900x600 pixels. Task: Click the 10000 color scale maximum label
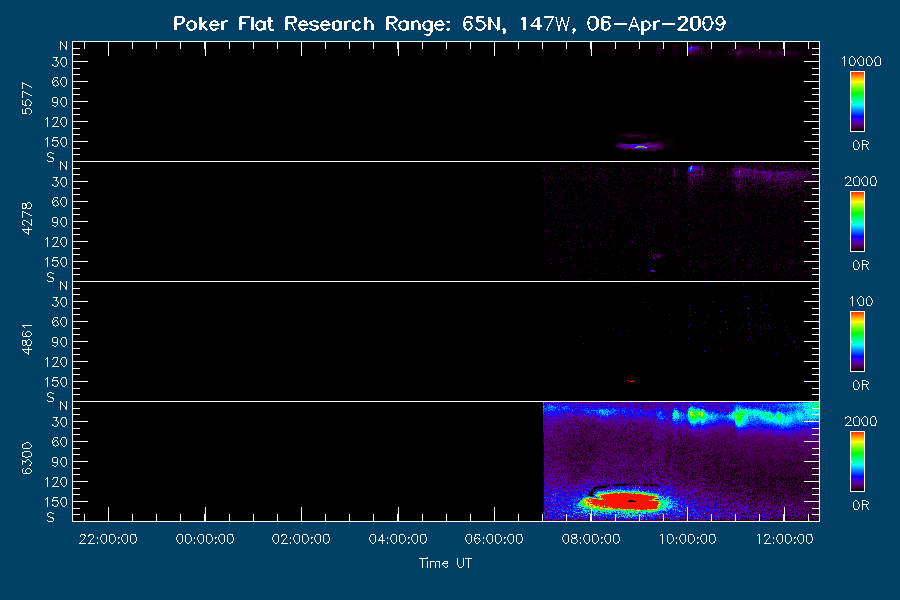click(x=861, y=61)
